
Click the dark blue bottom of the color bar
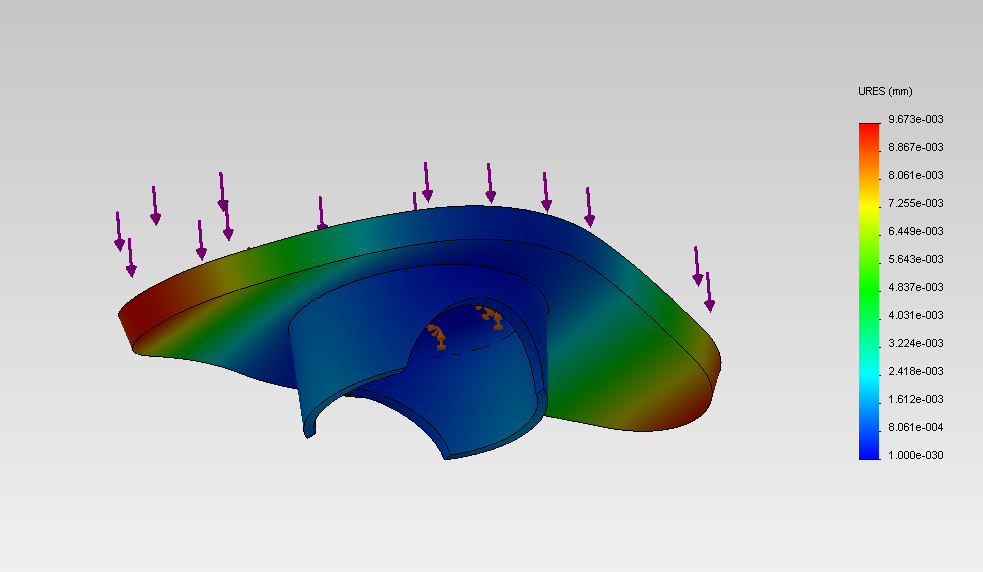click(868, 452)
